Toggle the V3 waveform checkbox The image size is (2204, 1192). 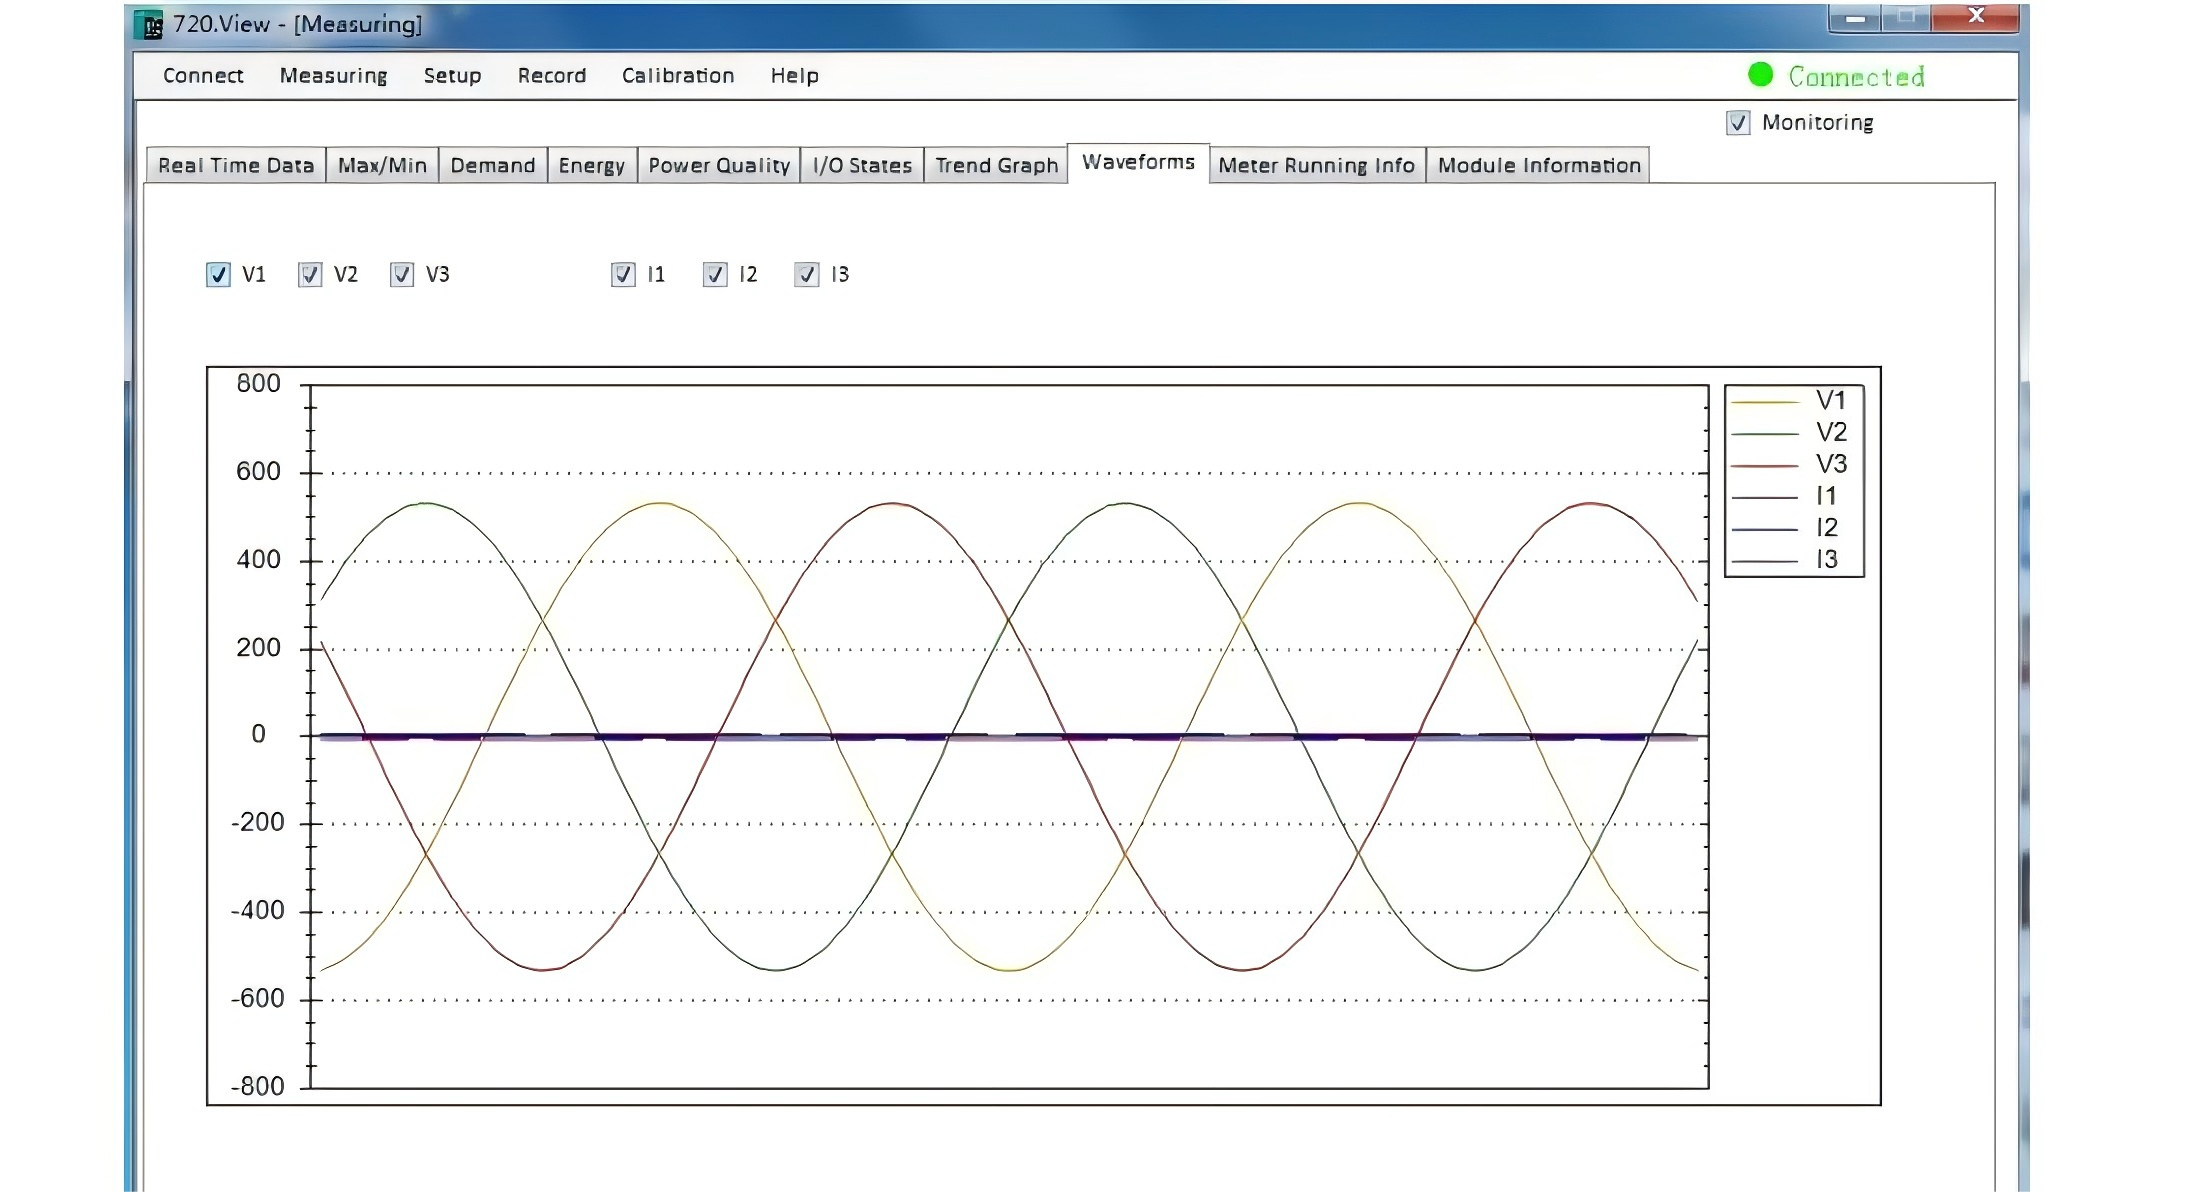[x=402, y=275]
